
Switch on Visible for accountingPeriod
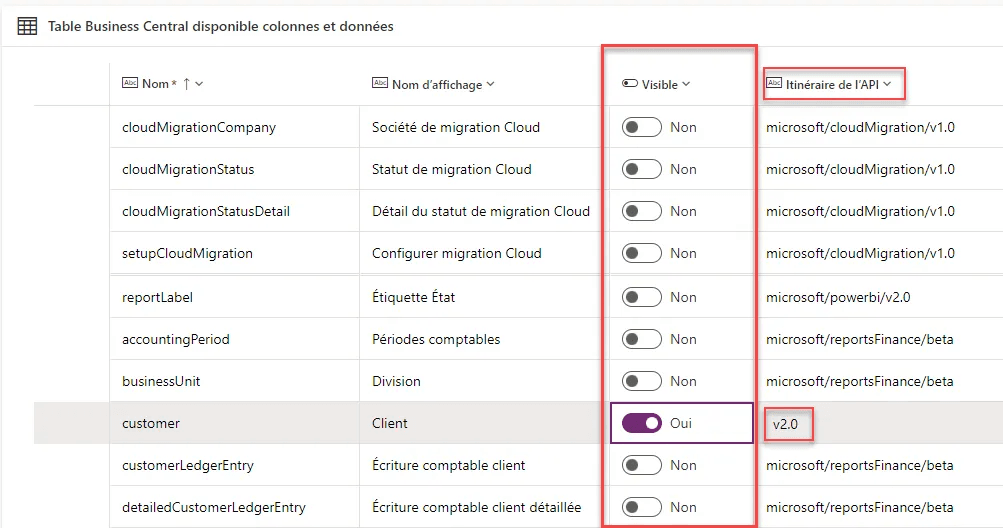click(x=642, y=339)
